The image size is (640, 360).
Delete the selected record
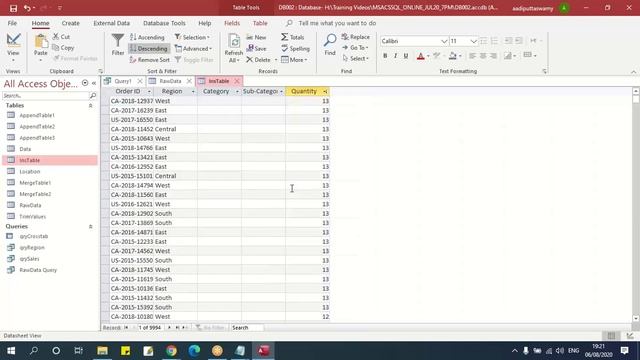tap(259, 60)
